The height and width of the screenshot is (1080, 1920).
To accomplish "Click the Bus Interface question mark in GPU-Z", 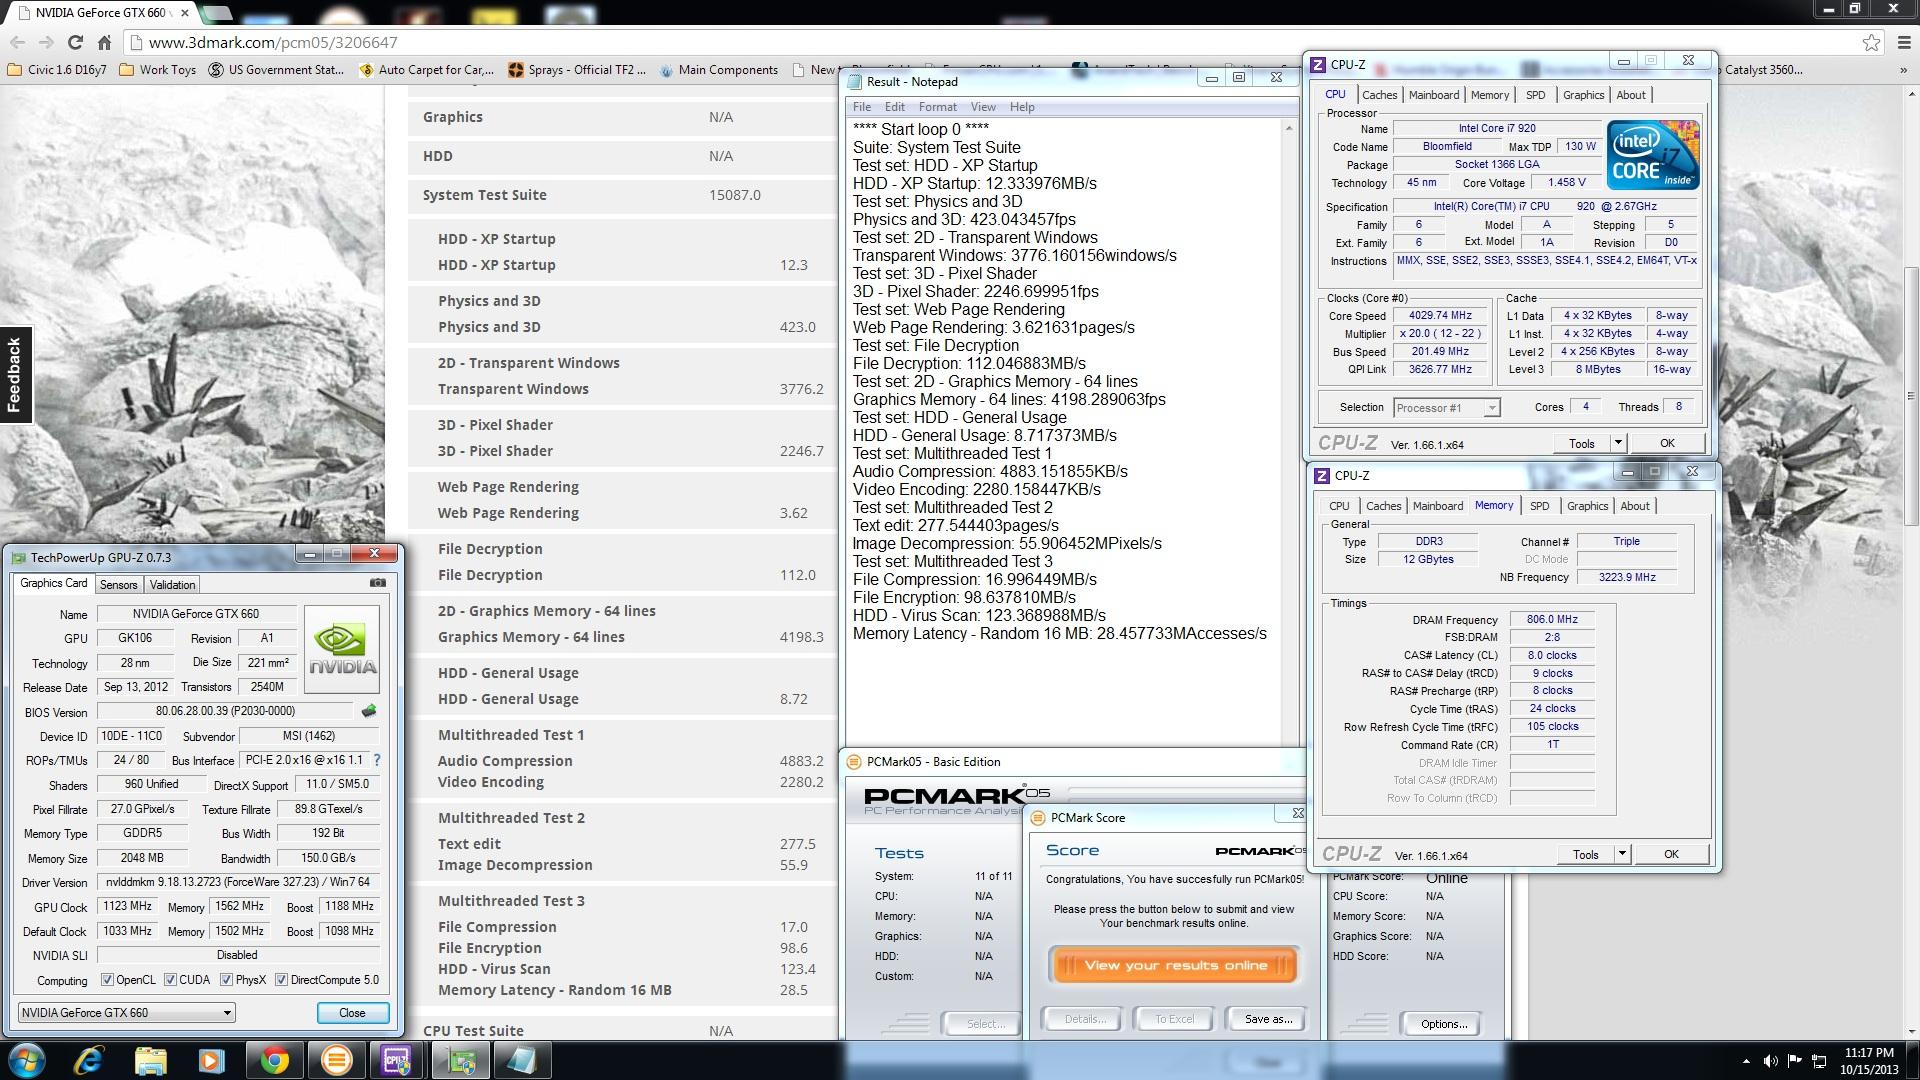I will click(376, 760).
